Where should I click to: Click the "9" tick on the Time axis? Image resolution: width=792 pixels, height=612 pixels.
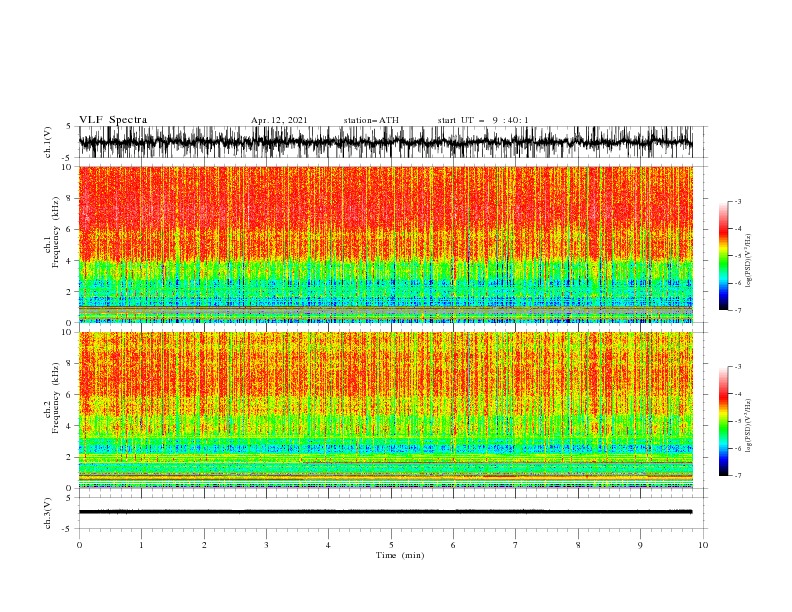tap(640, 545)
